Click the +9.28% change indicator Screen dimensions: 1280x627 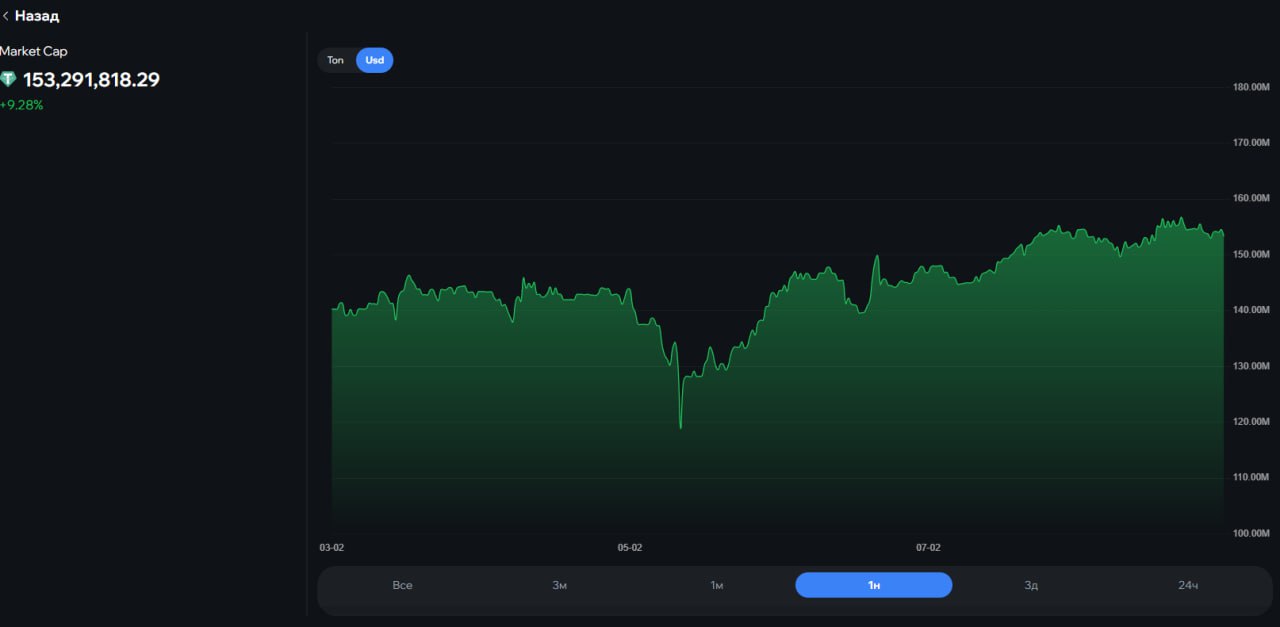point(22,105)
